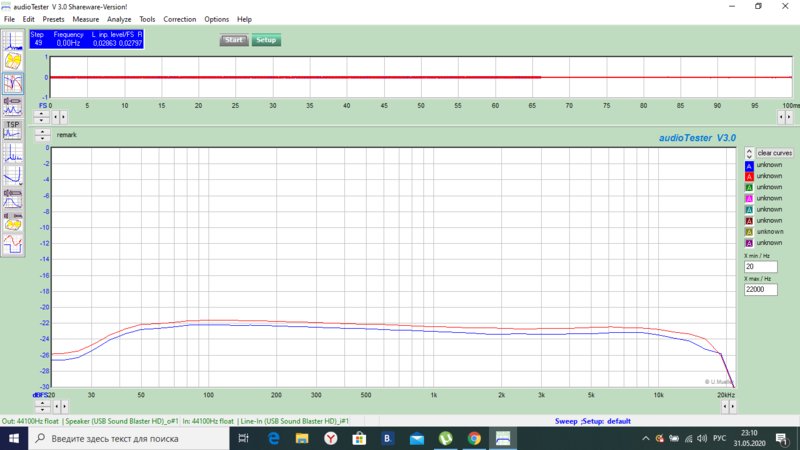Toggle the magenta curve A swatch

(x=748, y=198)
